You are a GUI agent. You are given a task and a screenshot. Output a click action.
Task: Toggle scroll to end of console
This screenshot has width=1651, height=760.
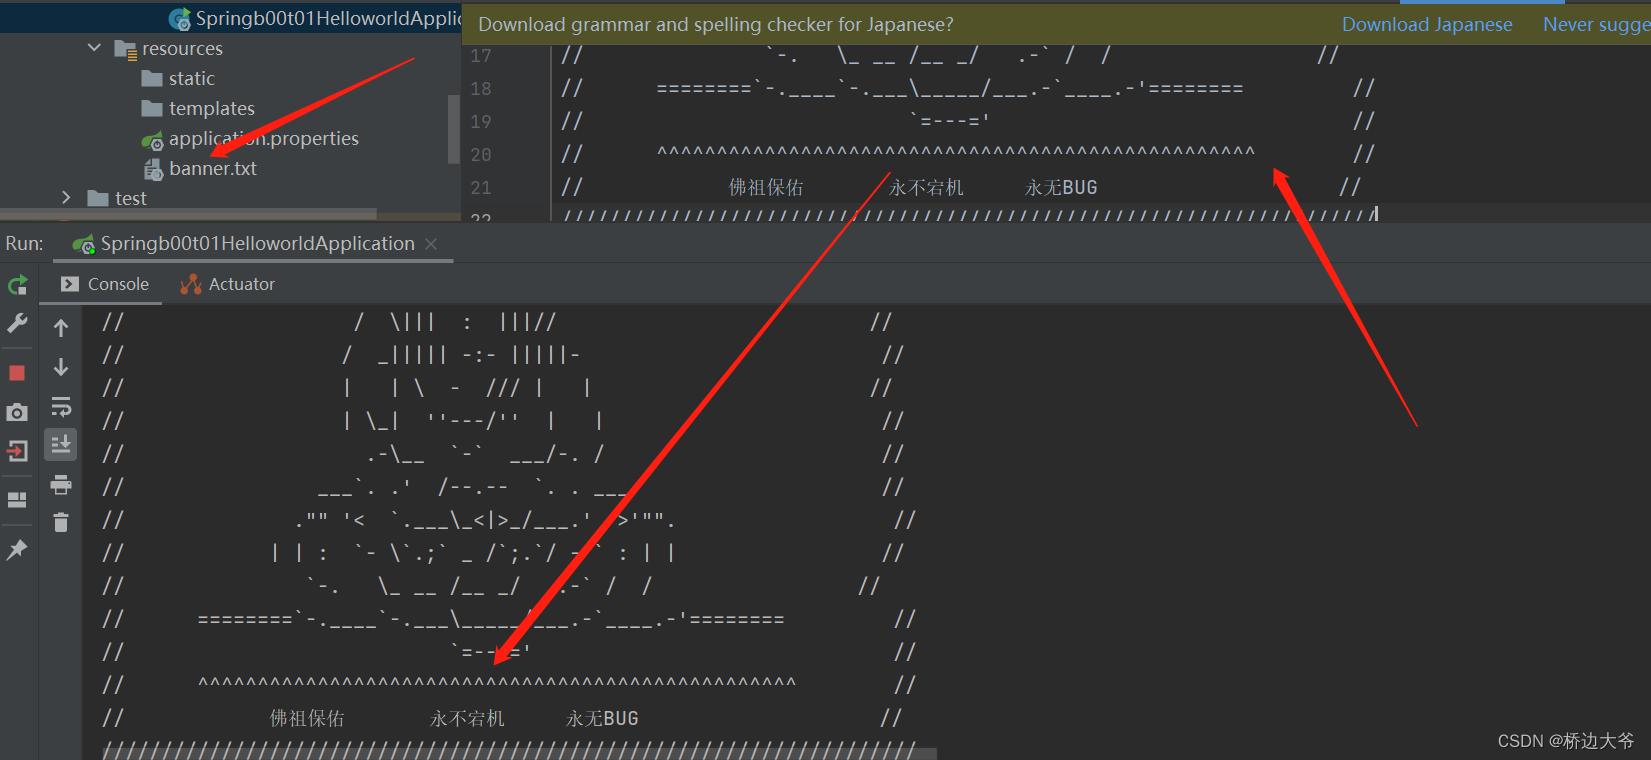[61, 445]
